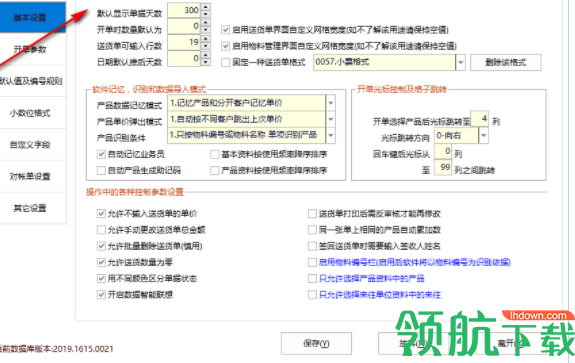Viewport: 575px width, 363px height.
Task: Select the 自定义字段 tab
Action: [x=32, y=144]
